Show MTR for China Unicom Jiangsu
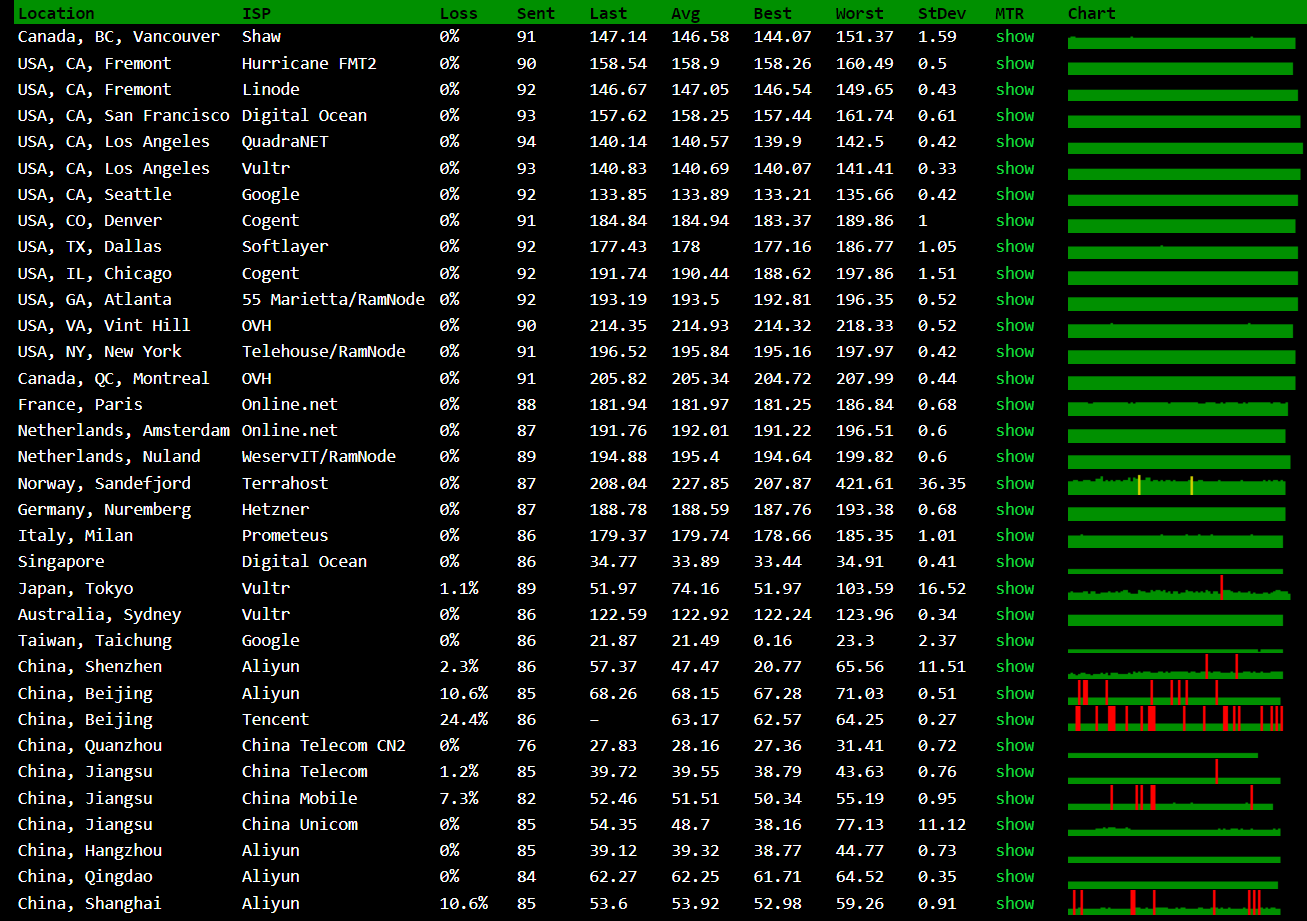1307x921 pixels. coord(1015,824)
